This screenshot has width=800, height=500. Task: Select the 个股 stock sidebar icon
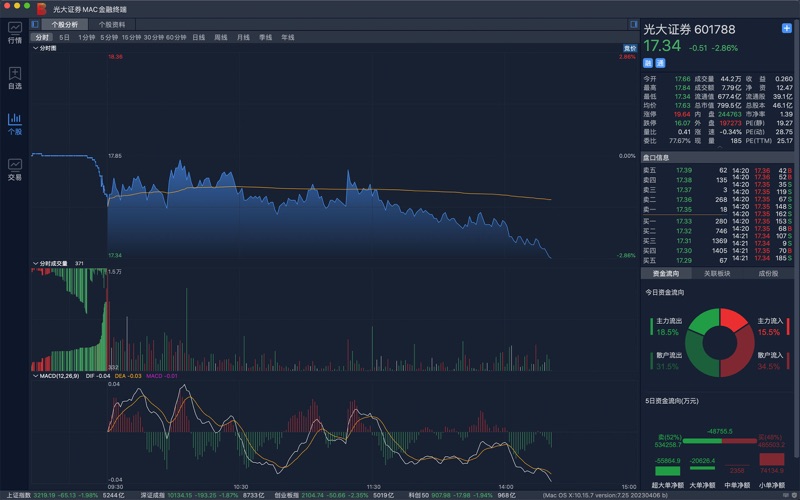pyautogui.click(x=15, y=123)
